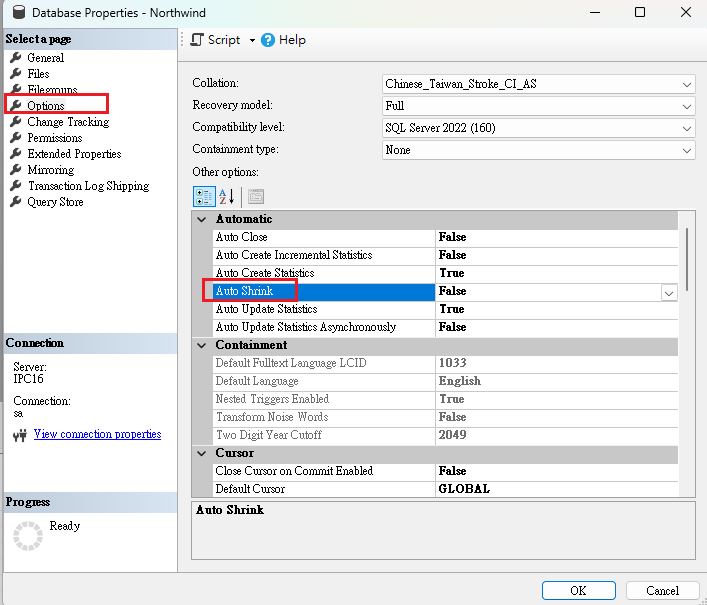Open the Collation dropdown
The width and height of the screenshot is (707, 605).
pos(686,84)
